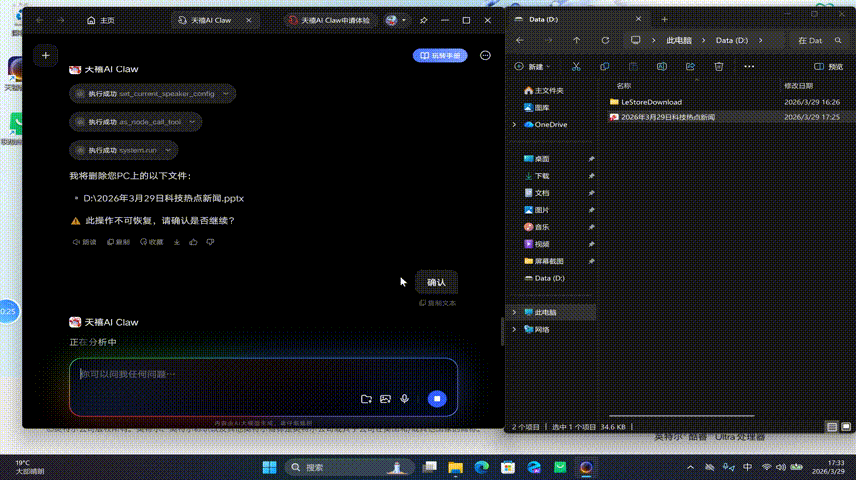Share the selected file

(690, 67)
